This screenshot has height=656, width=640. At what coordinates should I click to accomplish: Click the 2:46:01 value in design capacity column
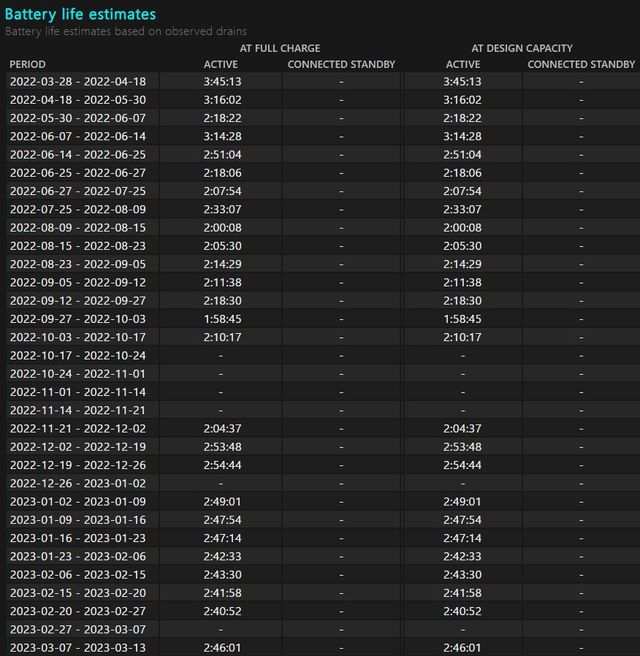point(463,648)
